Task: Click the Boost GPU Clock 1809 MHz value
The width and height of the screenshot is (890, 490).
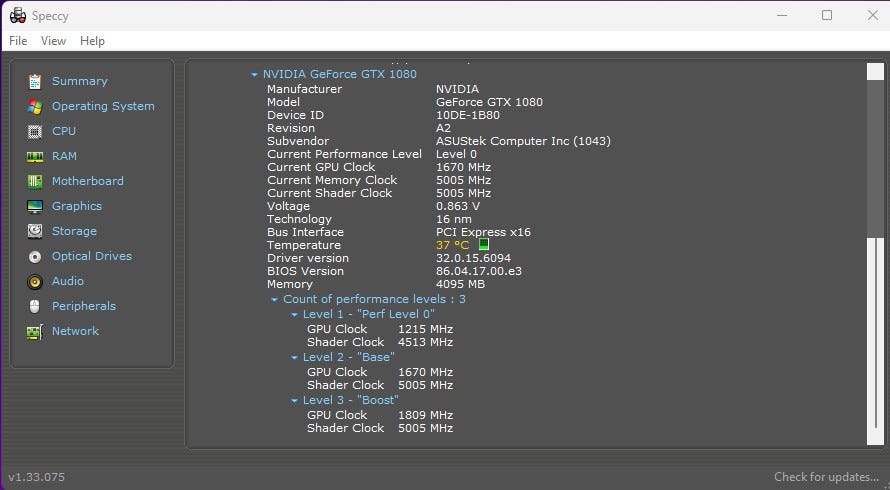Action: tap(426, 415)
